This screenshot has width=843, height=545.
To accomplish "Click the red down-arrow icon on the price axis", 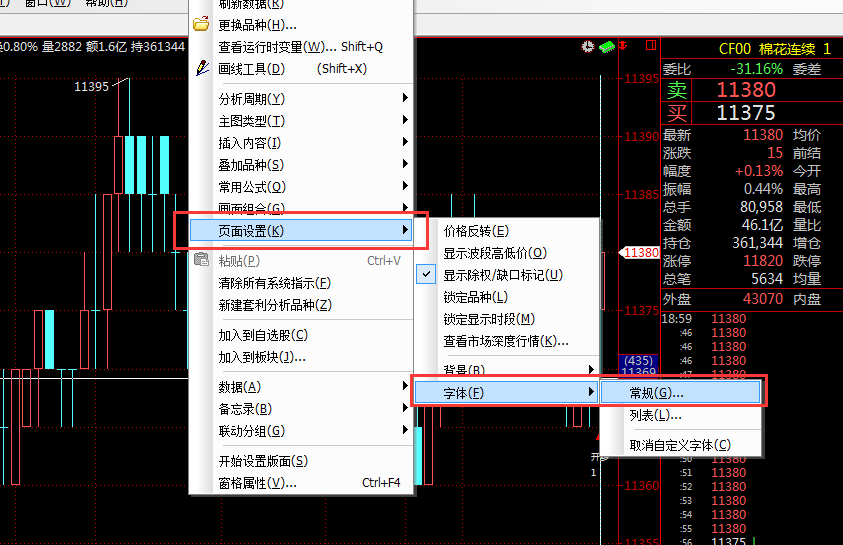I will pos(625,46).
